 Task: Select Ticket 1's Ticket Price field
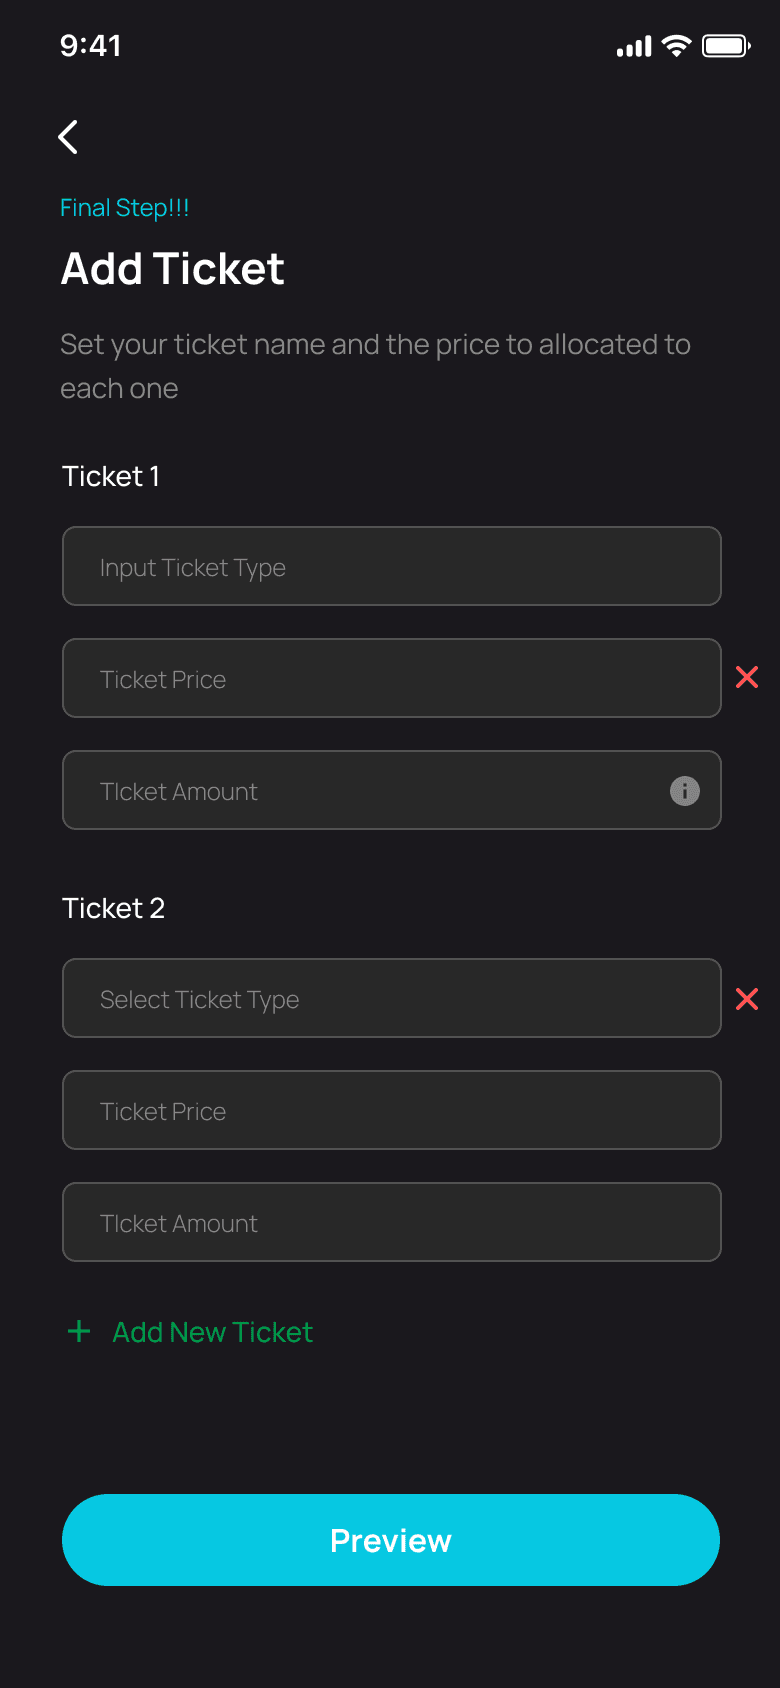(x=391, y=678)
